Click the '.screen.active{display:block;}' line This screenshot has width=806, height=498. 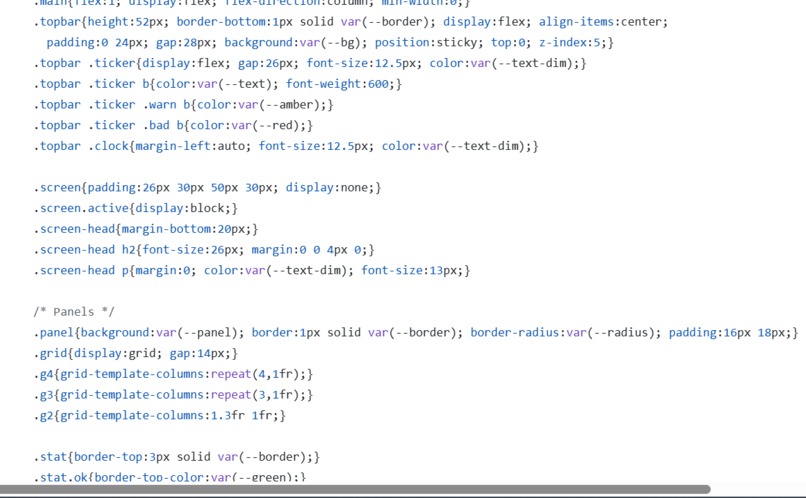(136, 208)
